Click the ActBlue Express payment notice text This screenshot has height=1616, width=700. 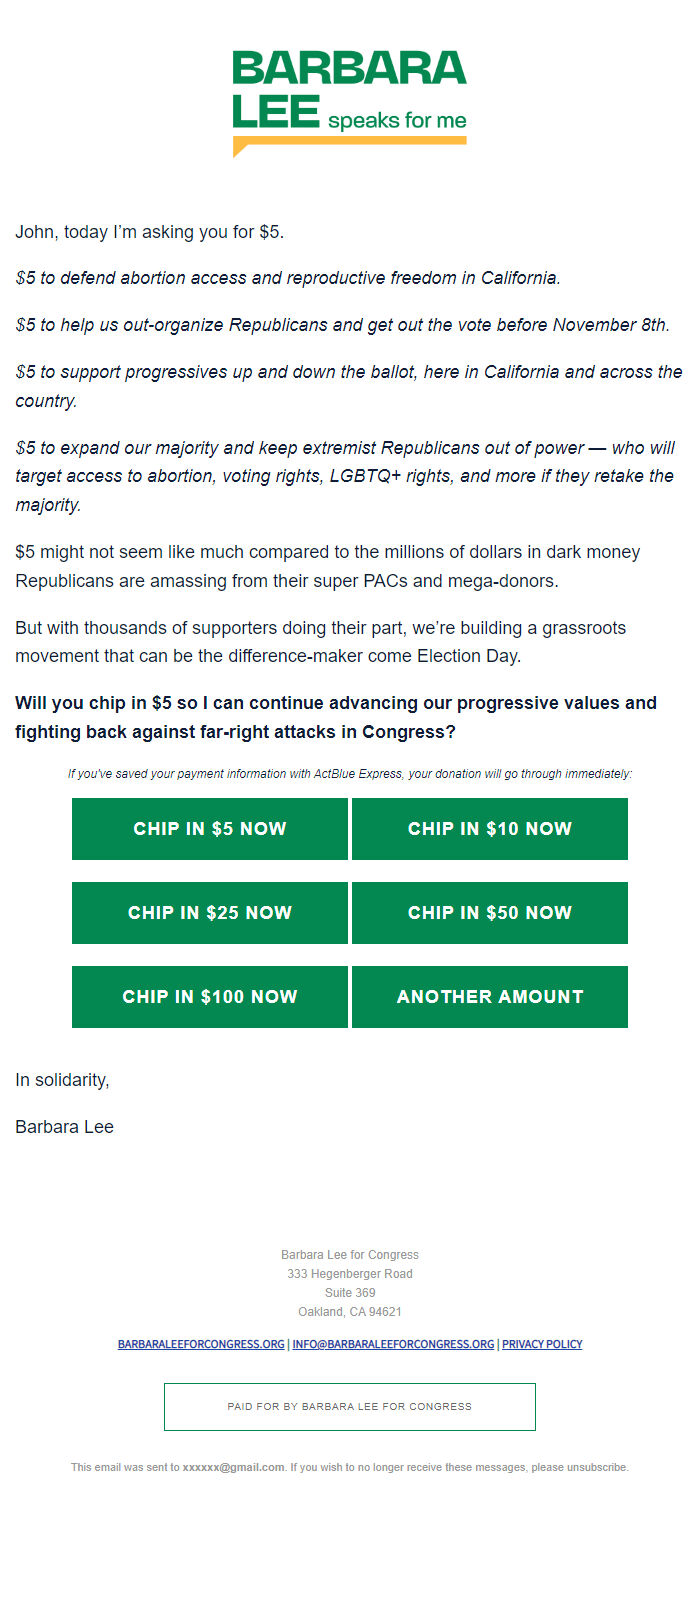350,774
